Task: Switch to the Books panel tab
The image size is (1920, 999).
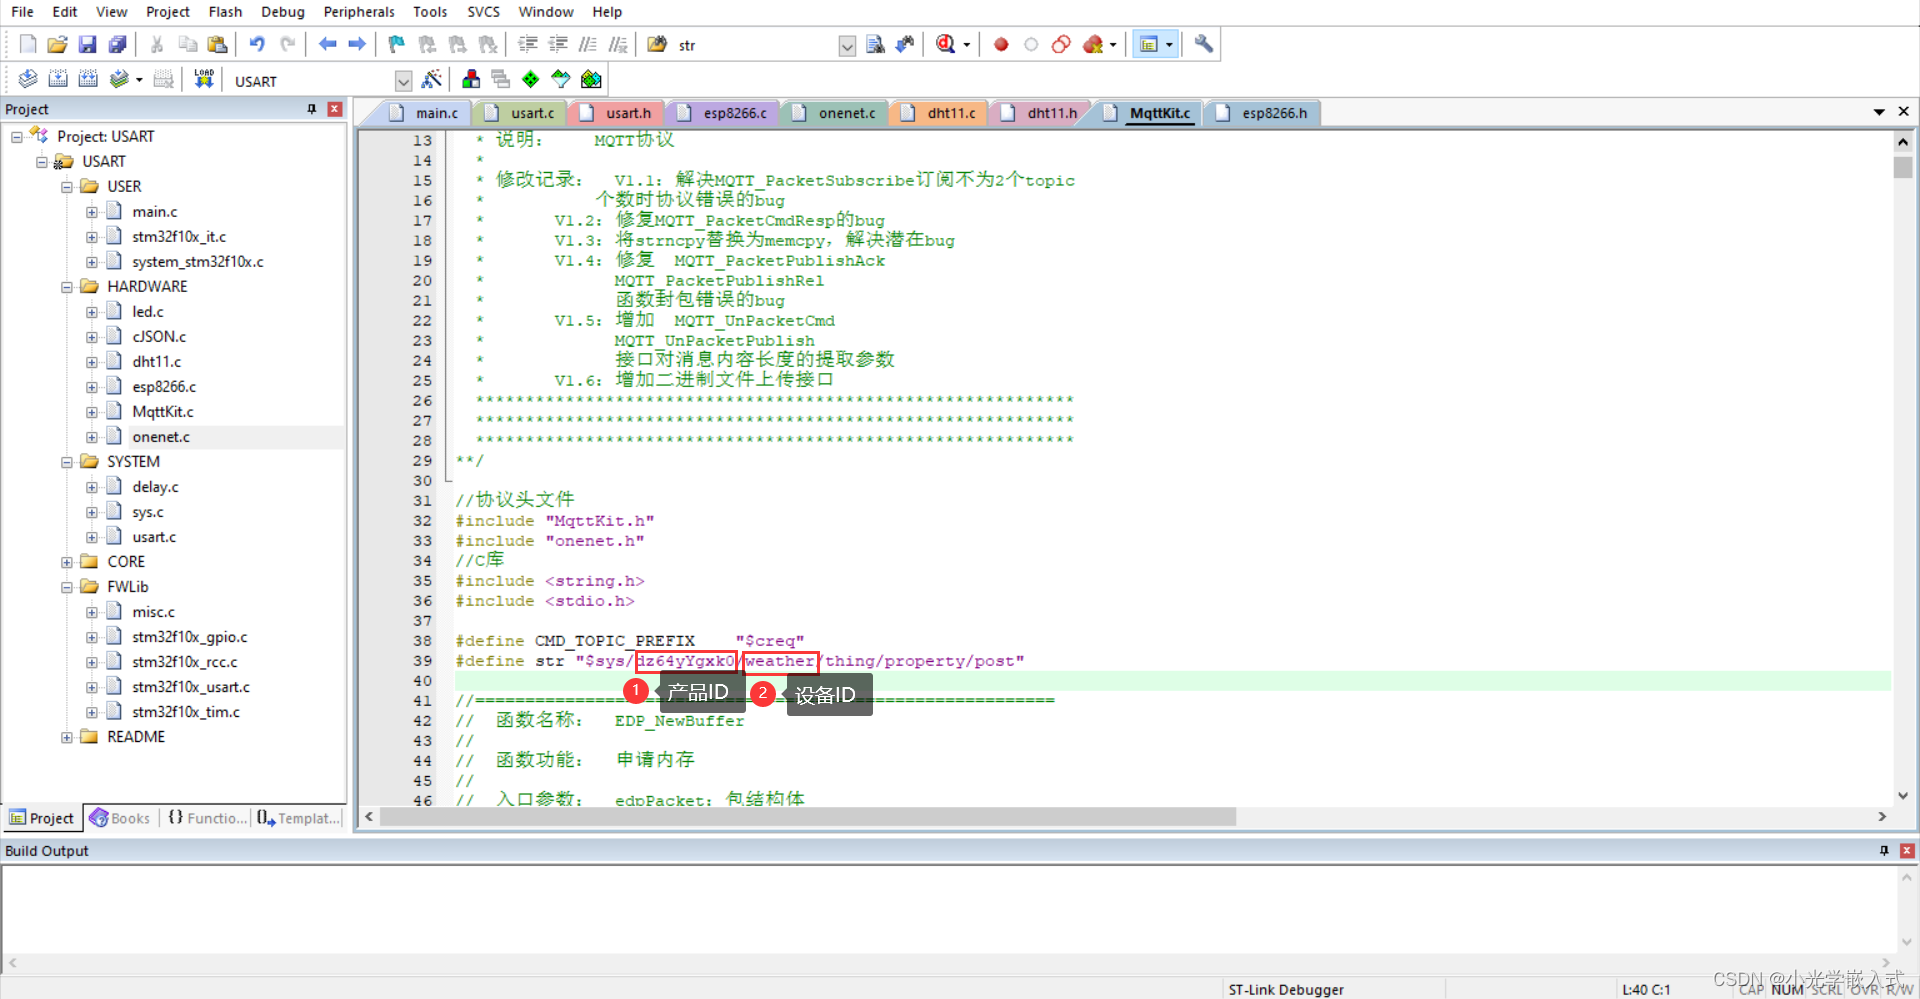Action: click(120, 818)
